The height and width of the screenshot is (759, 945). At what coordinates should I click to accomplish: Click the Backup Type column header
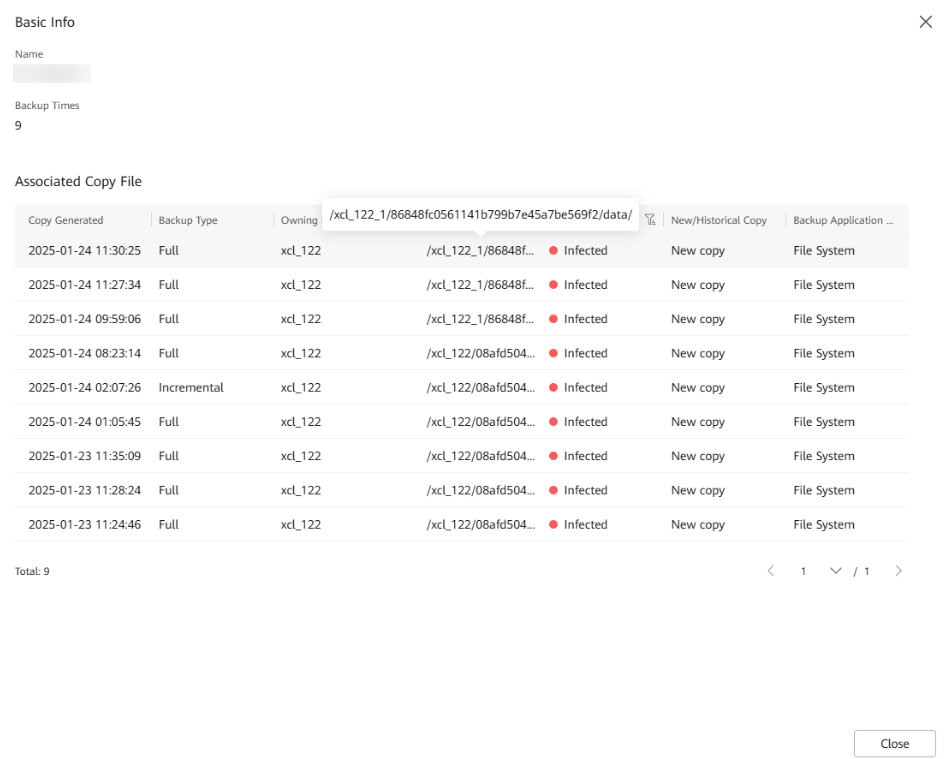(x=188, y=220)
